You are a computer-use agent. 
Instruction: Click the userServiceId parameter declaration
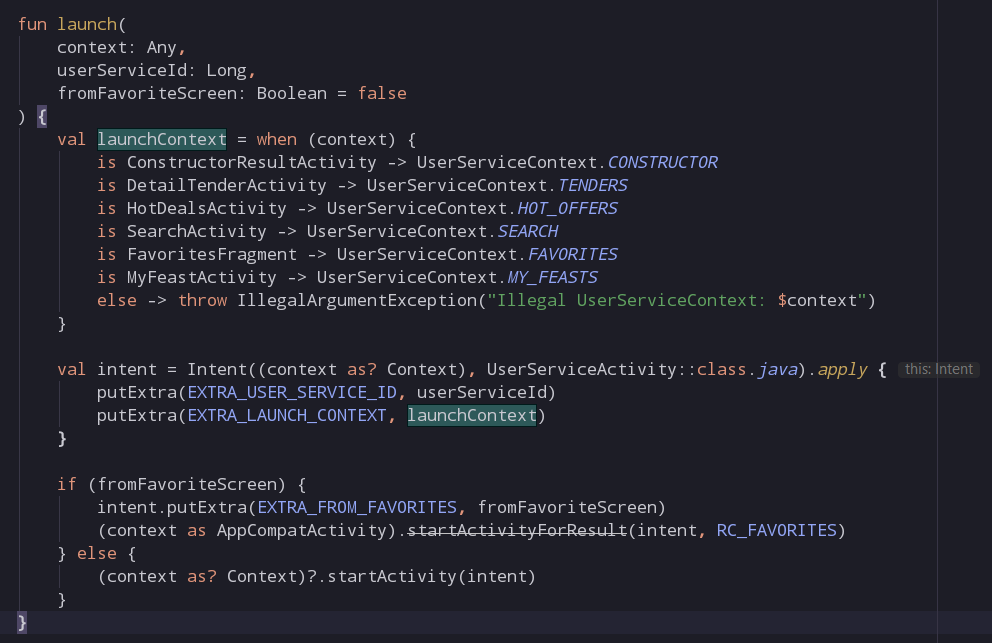point(156,70)
